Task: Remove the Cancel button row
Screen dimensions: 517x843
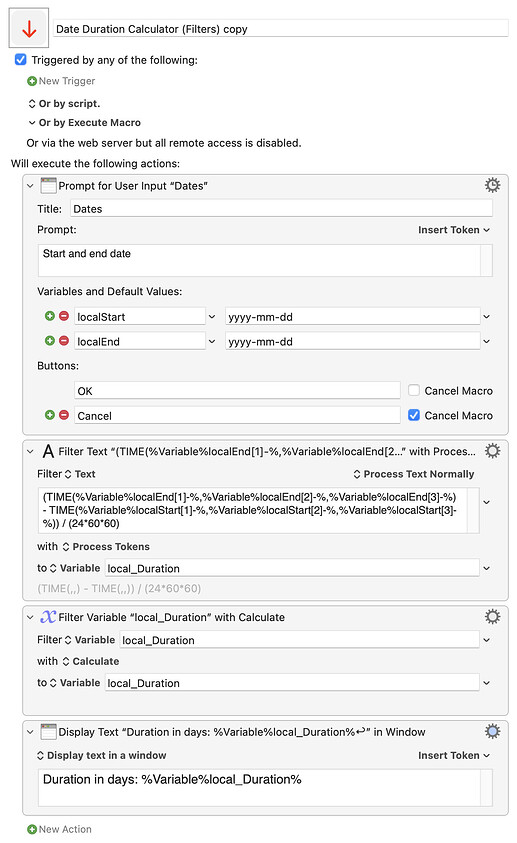Action: pos(64,415)
